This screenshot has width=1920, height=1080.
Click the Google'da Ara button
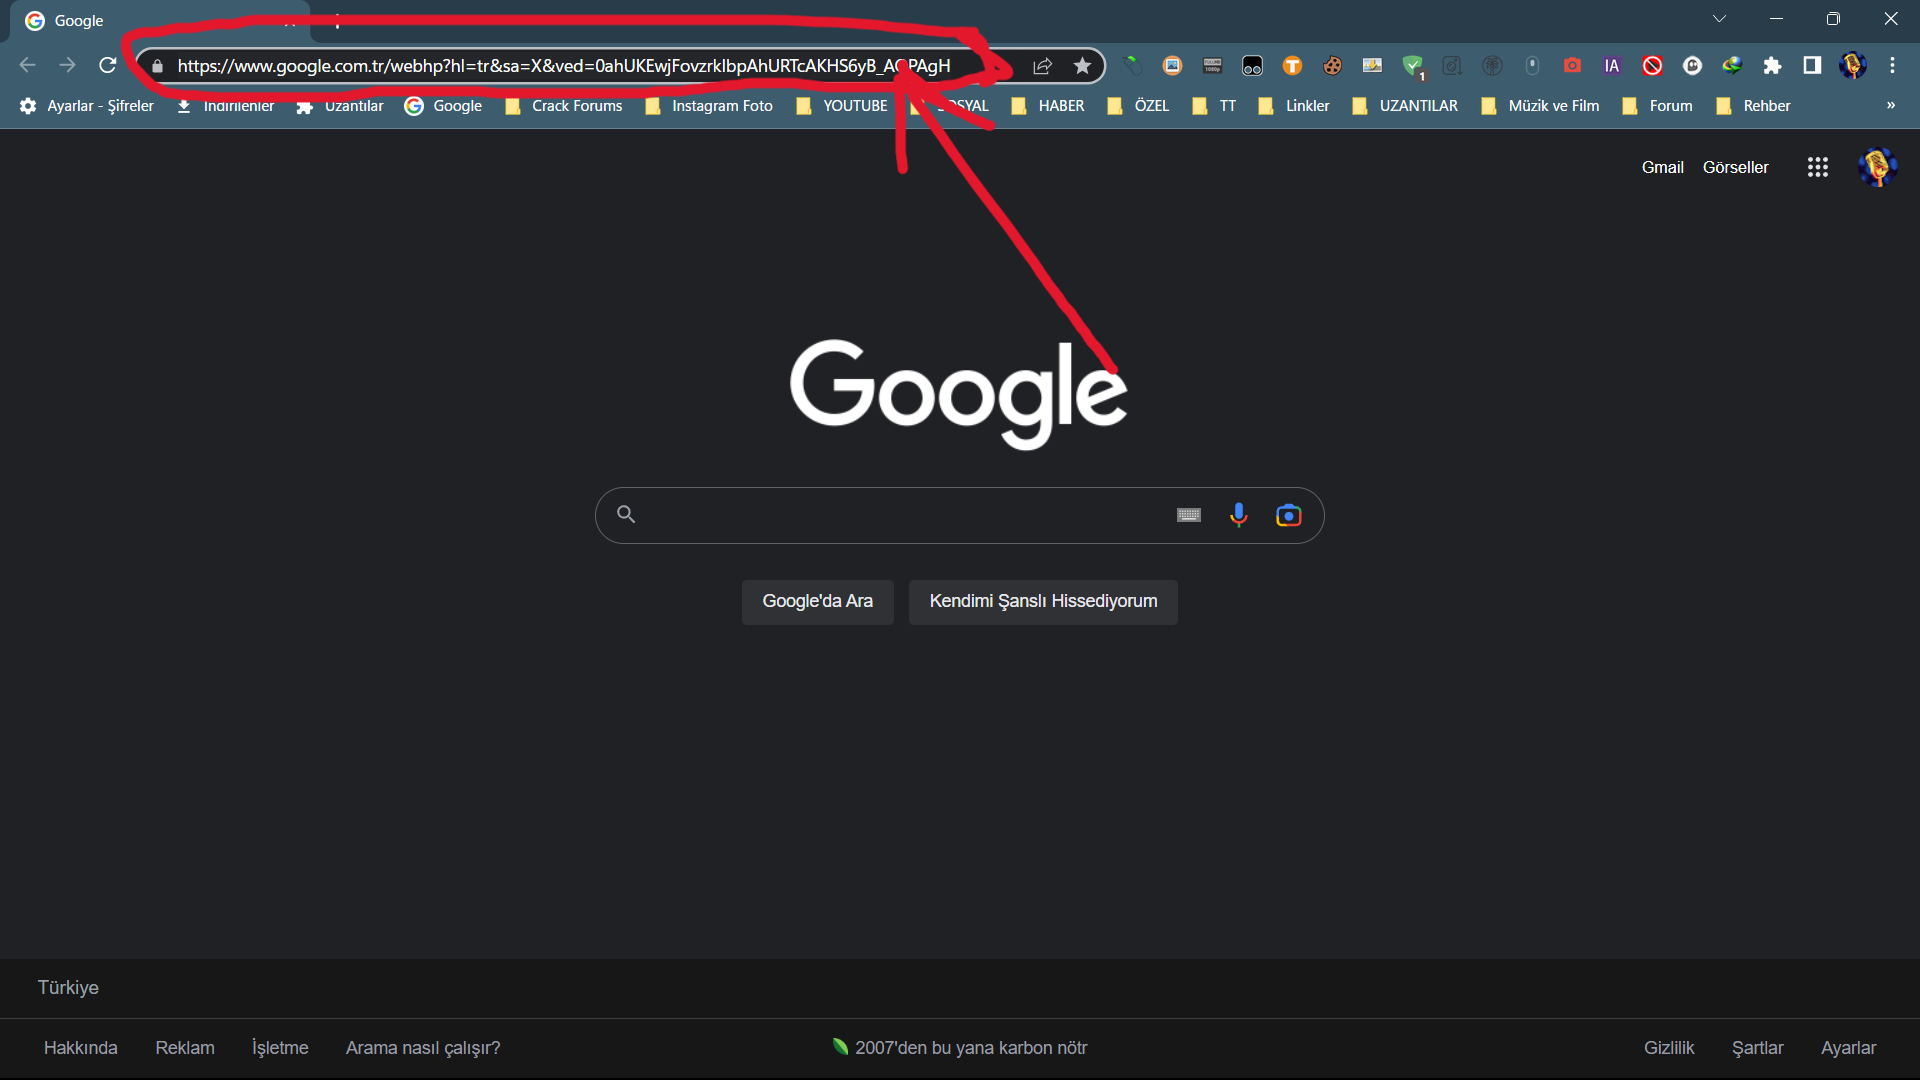(x=817, y=602)
